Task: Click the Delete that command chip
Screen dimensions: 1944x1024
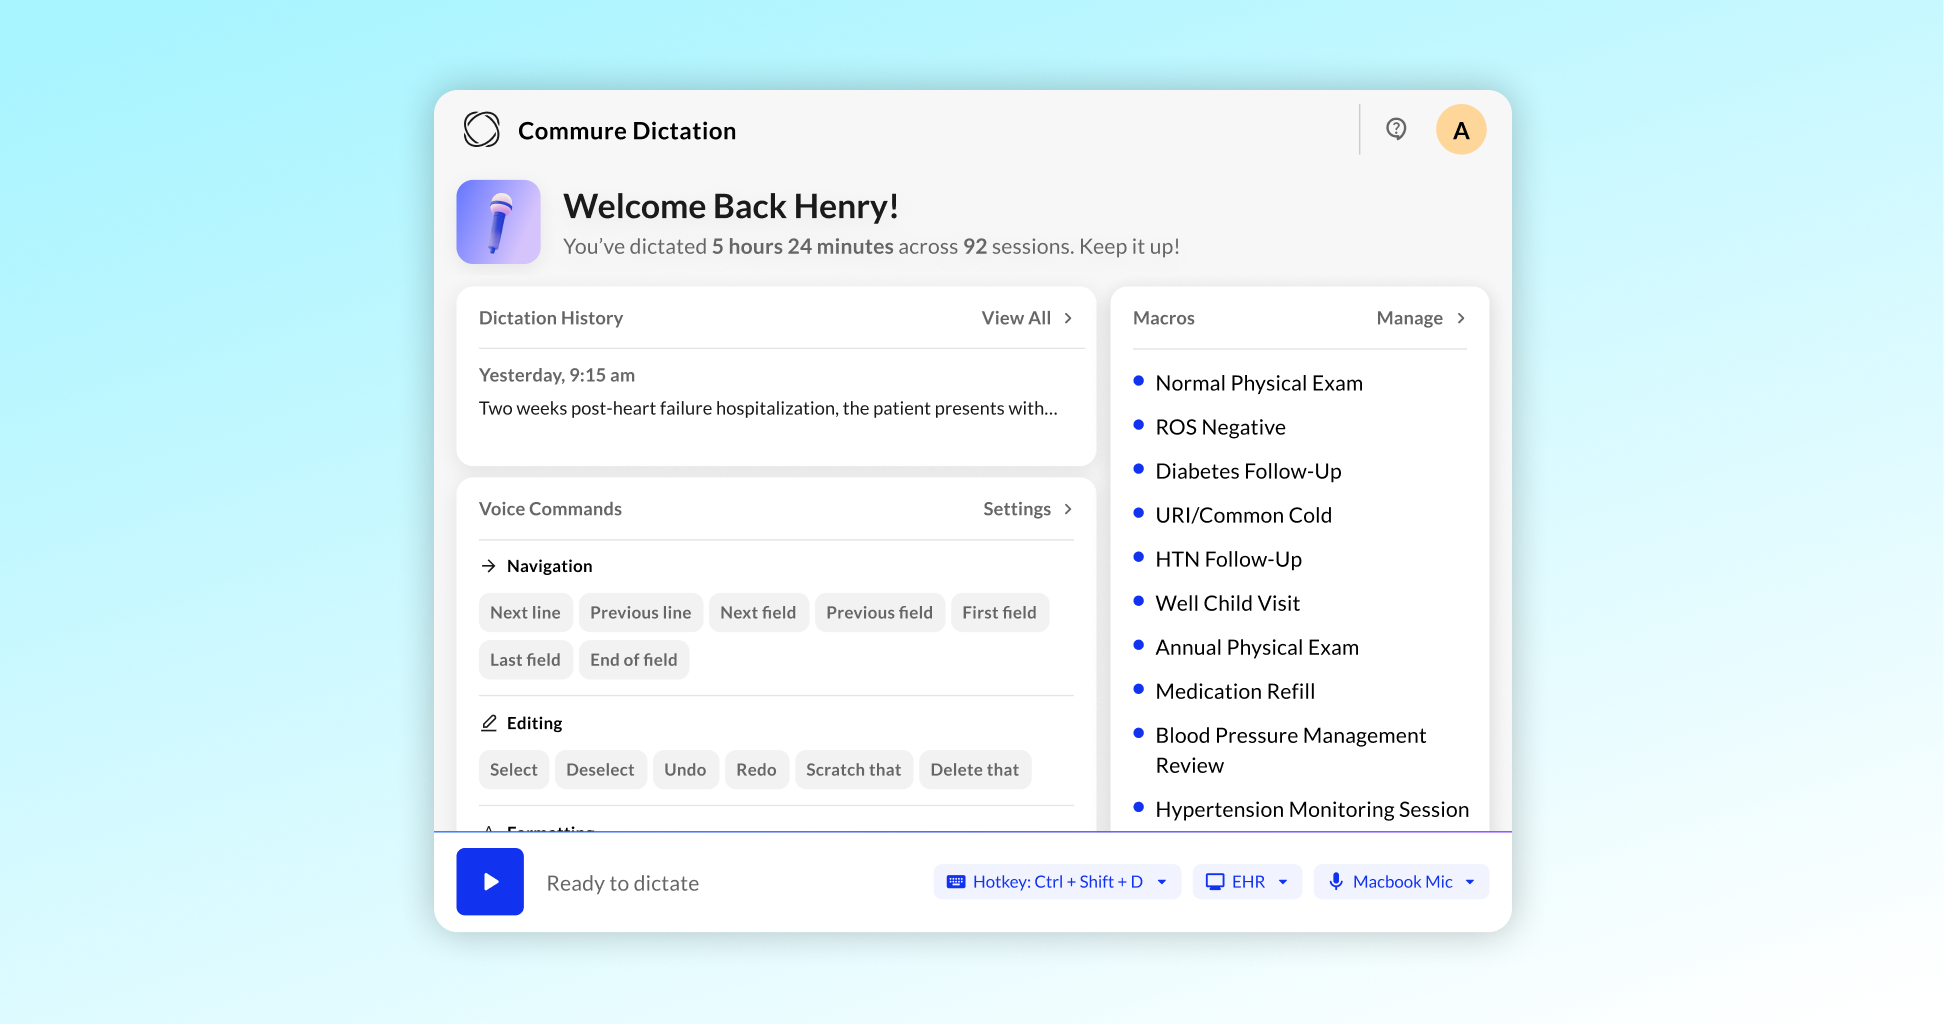Action: point(975,770)
